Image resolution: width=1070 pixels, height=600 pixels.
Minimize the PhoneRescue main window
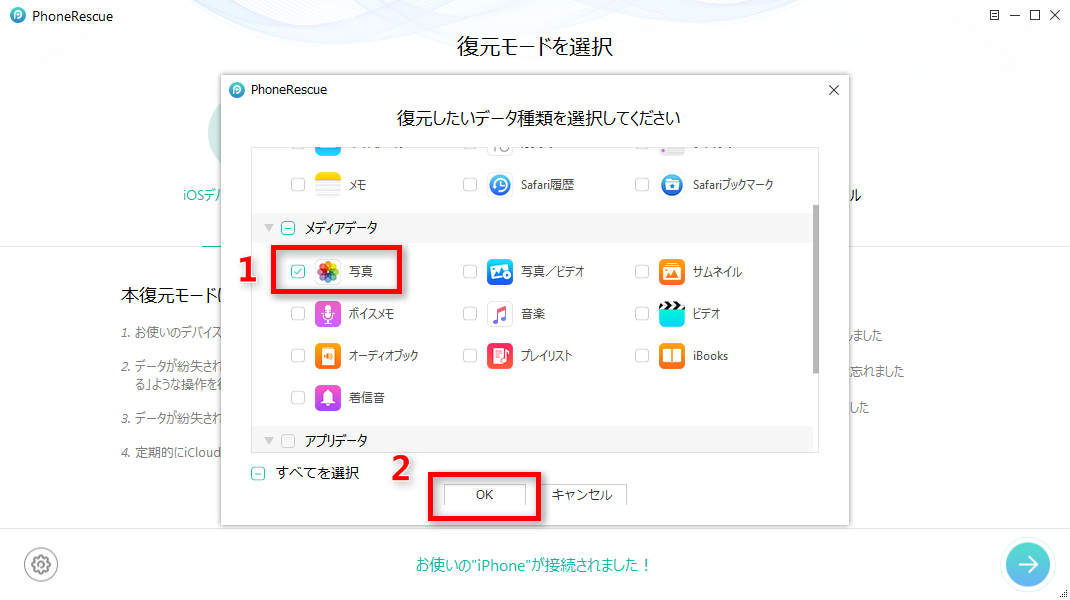click(x=1015, y=15)
